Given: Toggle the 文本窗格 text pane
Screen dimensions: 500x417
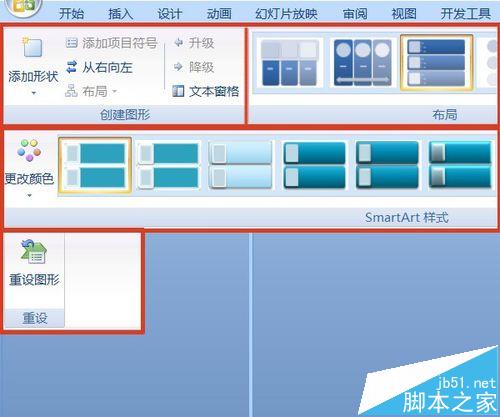Looking at the screenshot, I should click(x=206, y=91).
